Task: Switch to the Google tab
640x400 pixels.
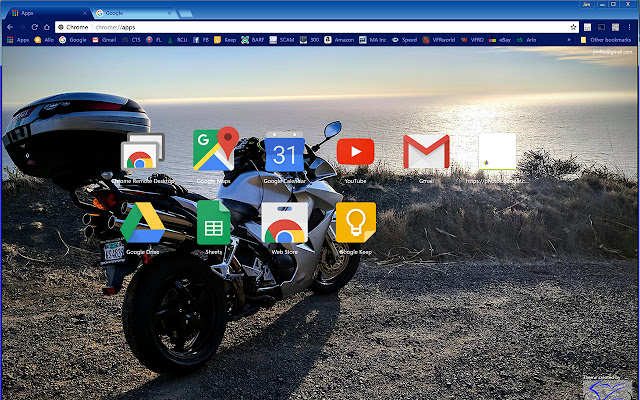Action: point(135,13)
